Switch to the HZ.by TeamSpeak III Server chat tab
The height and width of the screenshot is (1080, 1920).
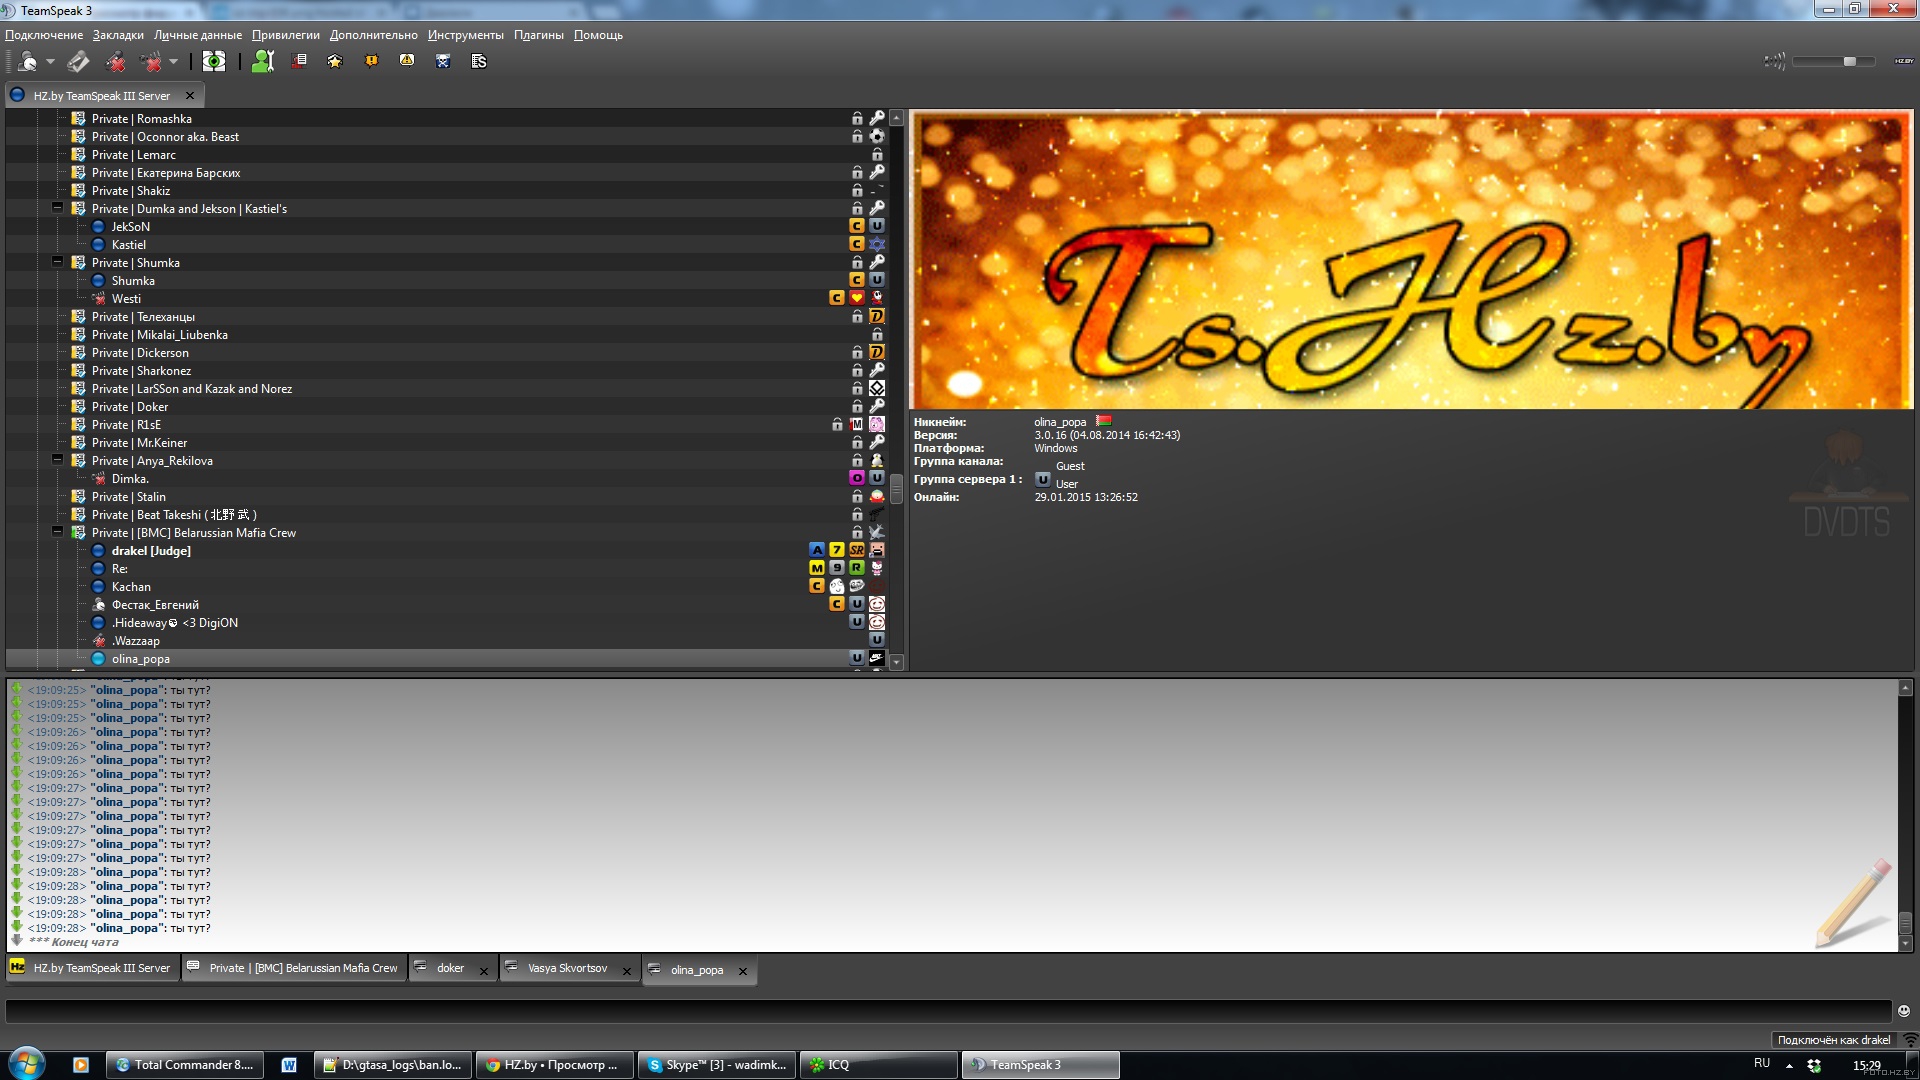[x=92, y=968]
